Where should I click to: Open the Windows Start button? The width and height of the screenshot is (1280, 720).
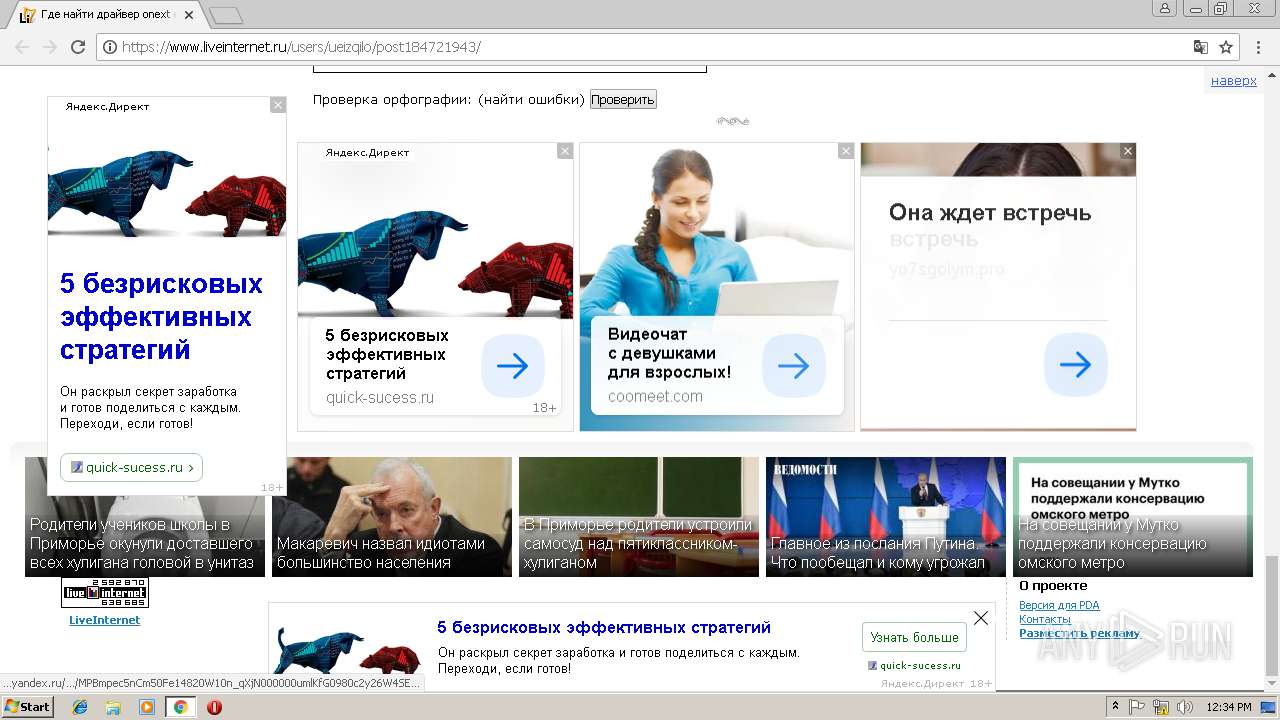(x=28, y=707)
